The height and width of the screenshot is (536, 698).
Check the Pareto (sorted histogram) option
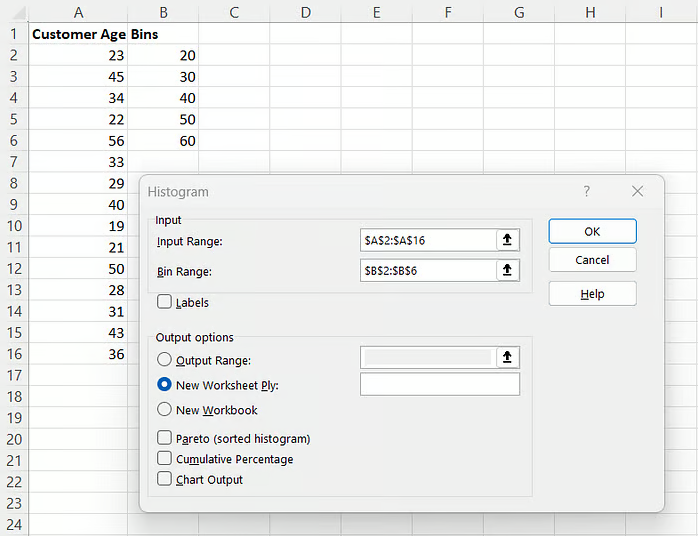coord(165,438)
